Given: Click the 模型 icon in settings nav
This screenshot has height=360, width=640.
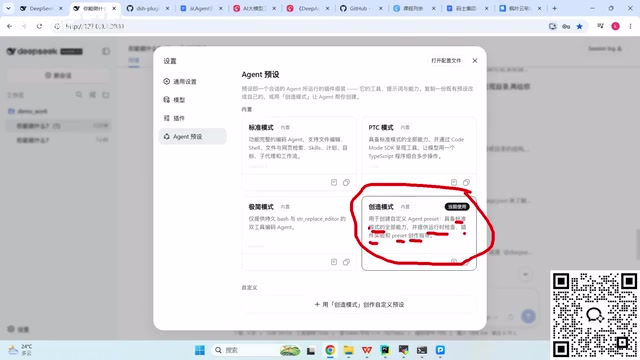Looking at the screenshot, I should coord(167,100).
